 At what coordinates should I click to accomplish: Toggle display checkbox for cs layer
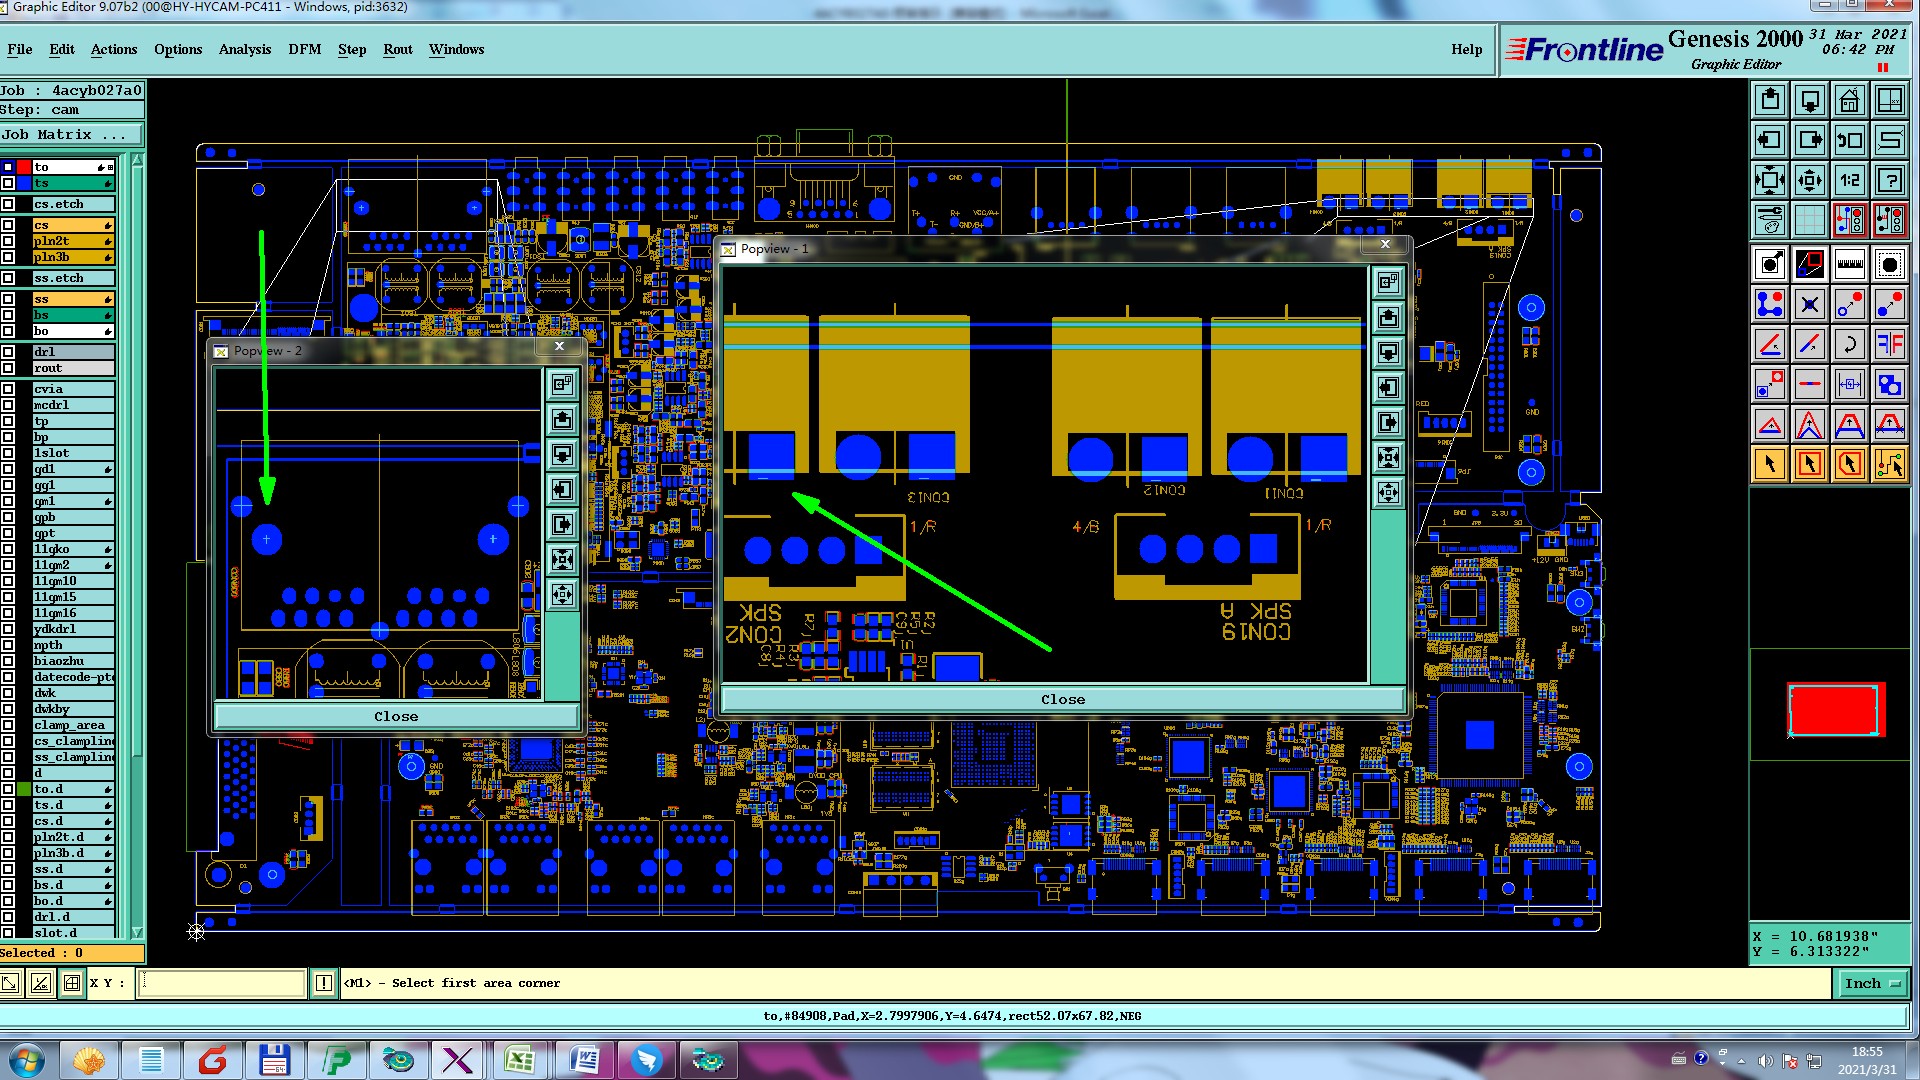pos(8,225)
